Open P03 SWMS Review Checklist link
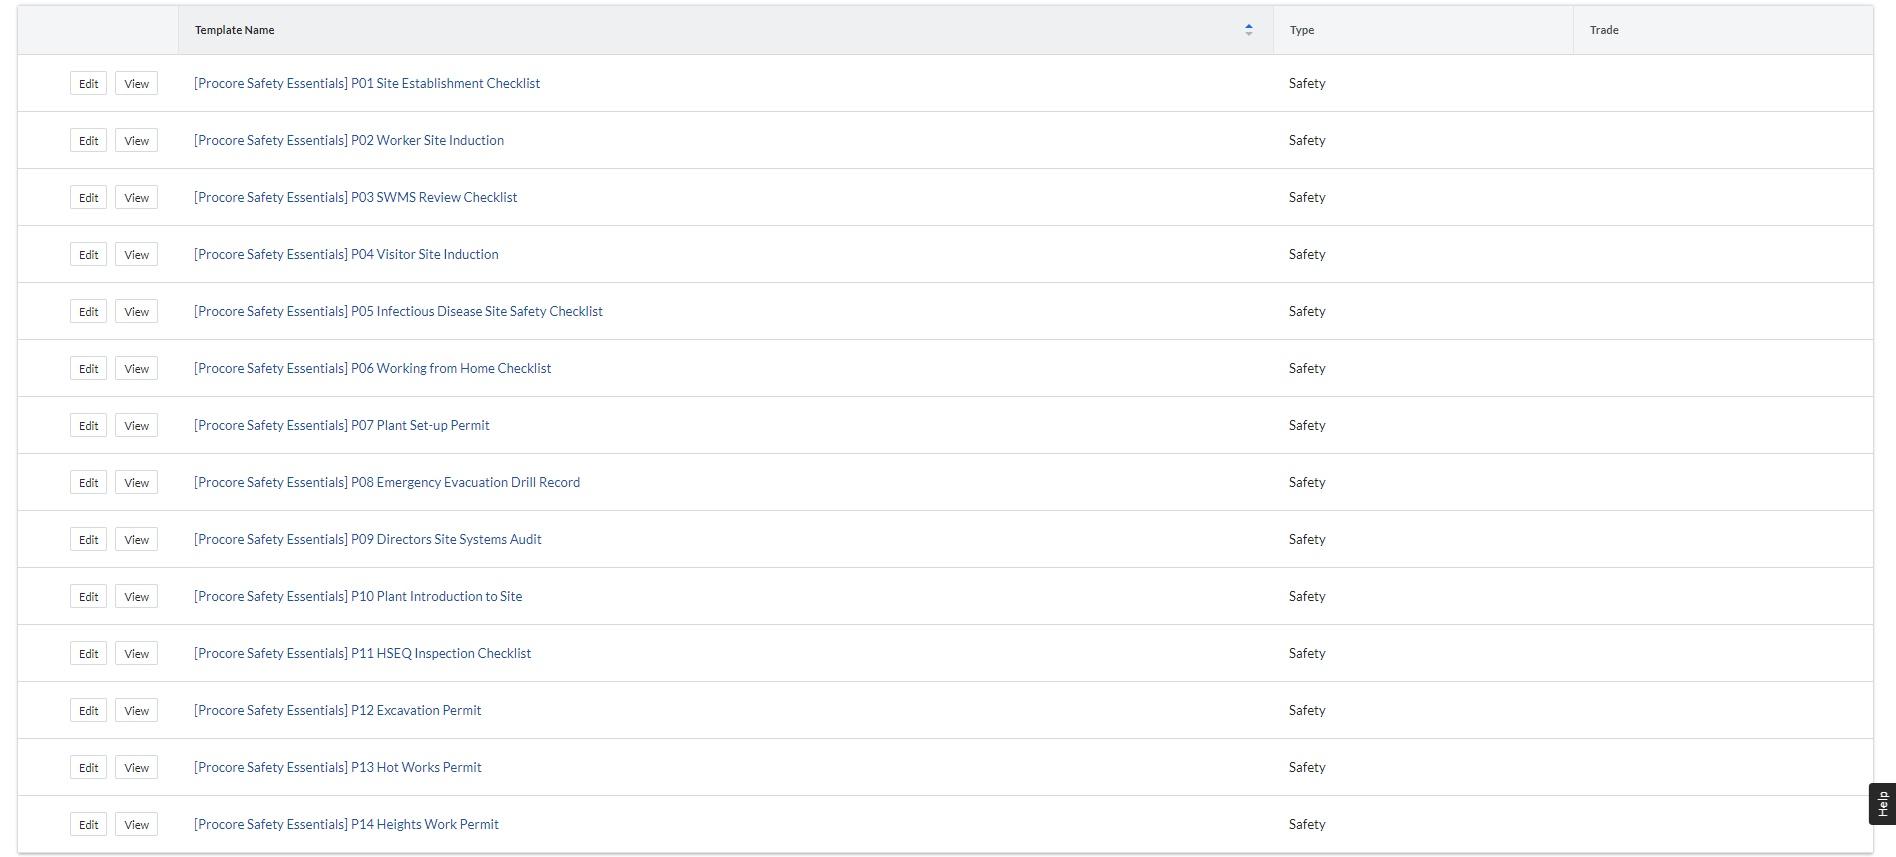Screen dimensions: 1896x857 355,197
